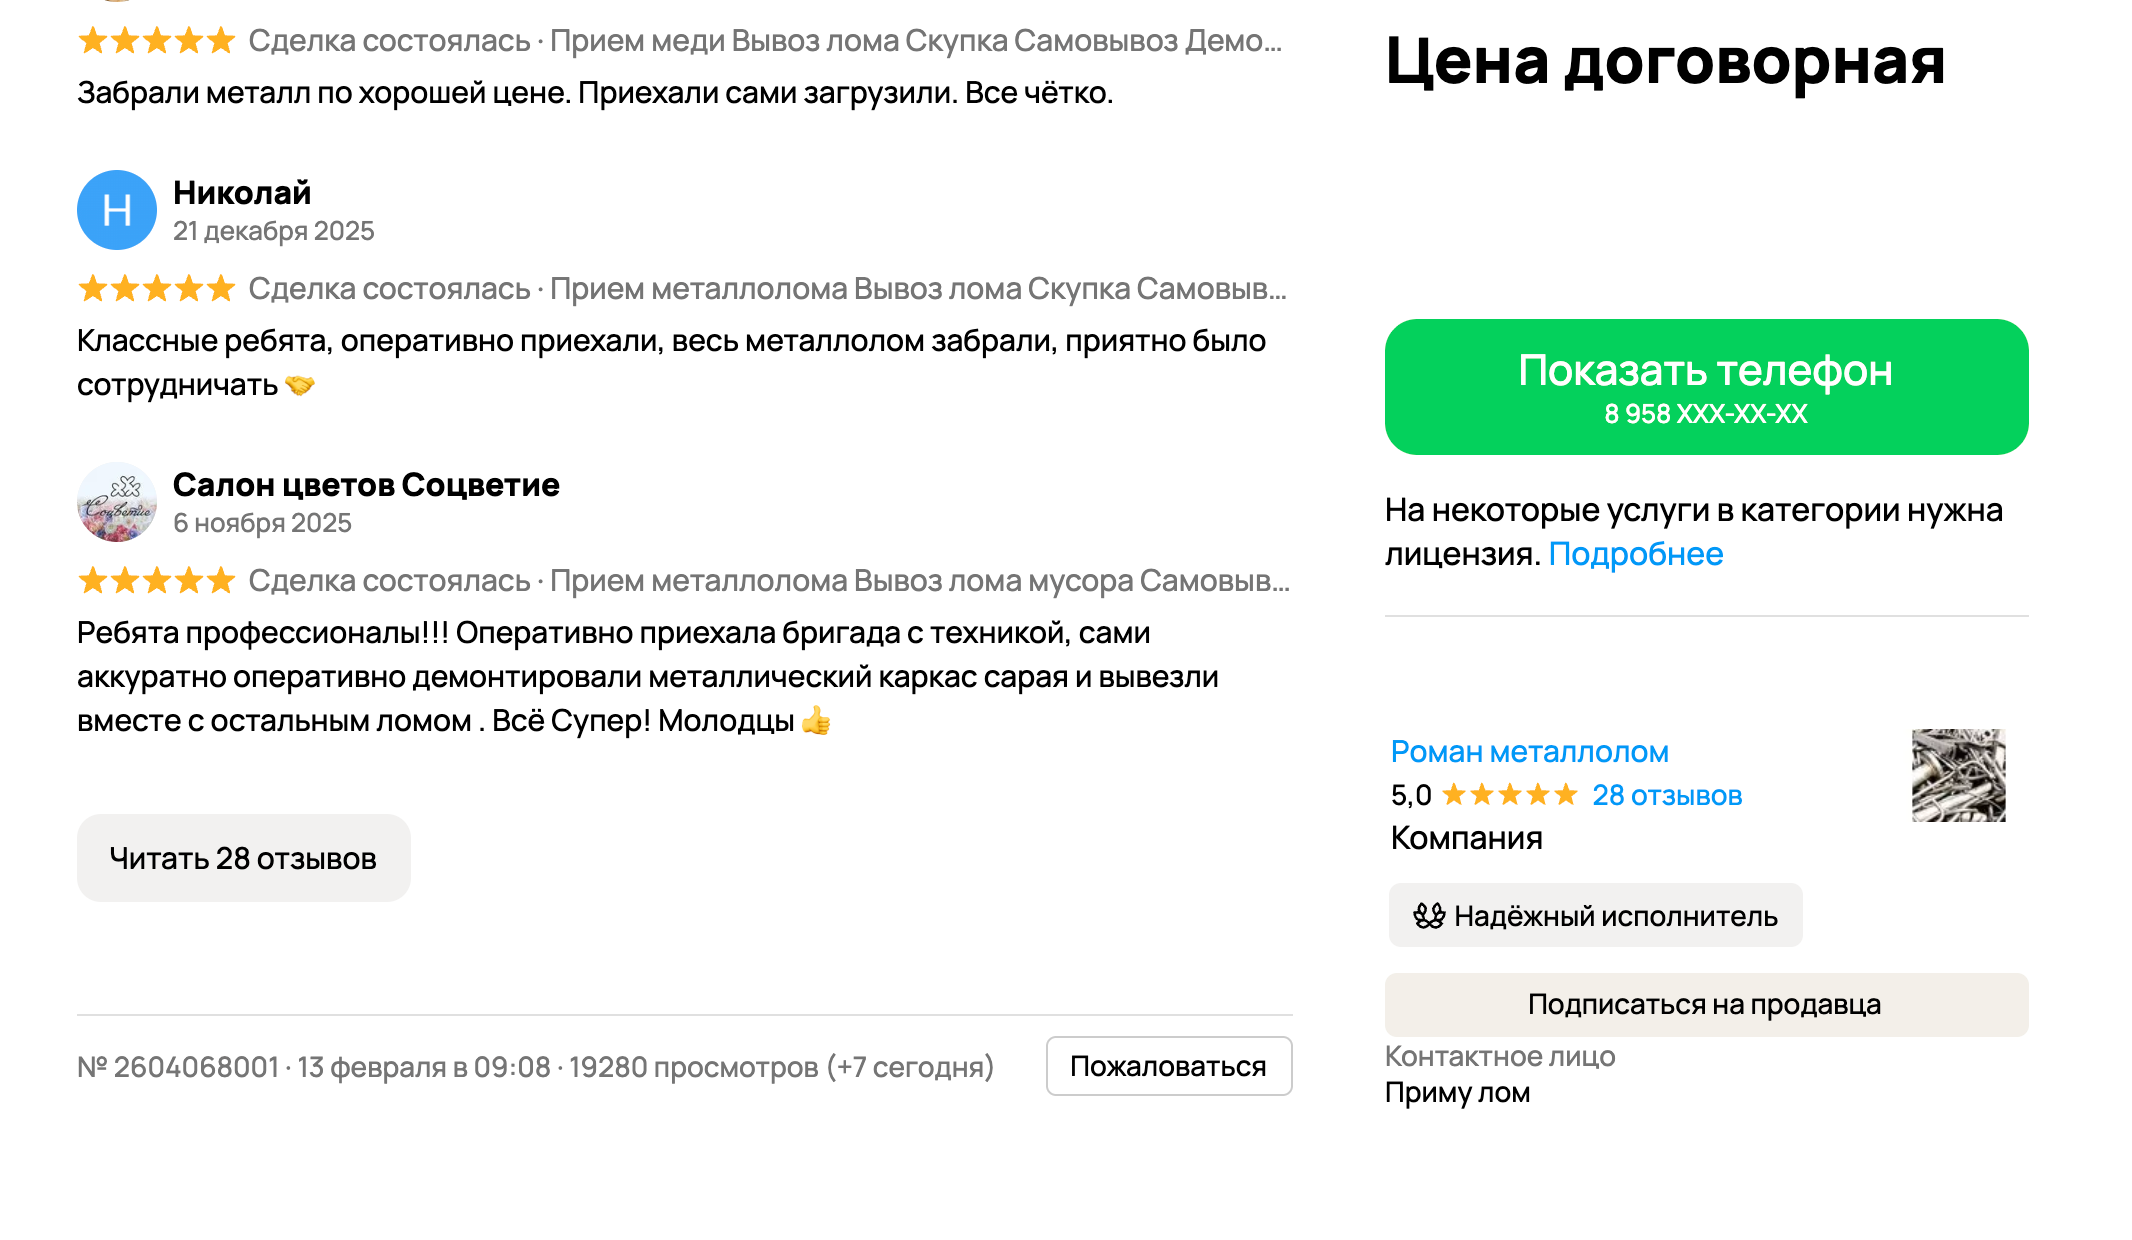Open the 28 отзывов link

click(1666, 795)
